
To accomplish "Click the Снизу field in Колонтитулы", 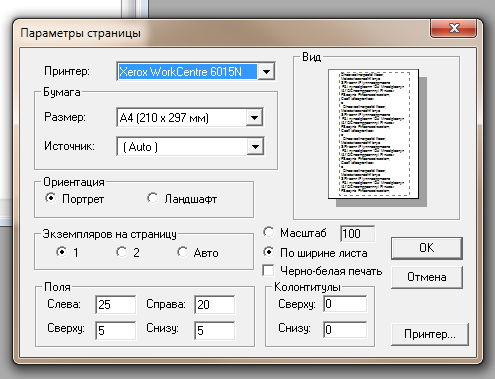I will [x=345, y=329].
